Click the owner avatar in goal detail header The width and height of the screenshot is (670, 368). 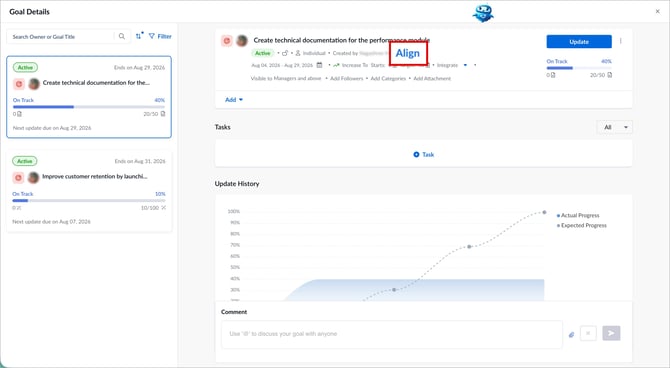(242, 41)
